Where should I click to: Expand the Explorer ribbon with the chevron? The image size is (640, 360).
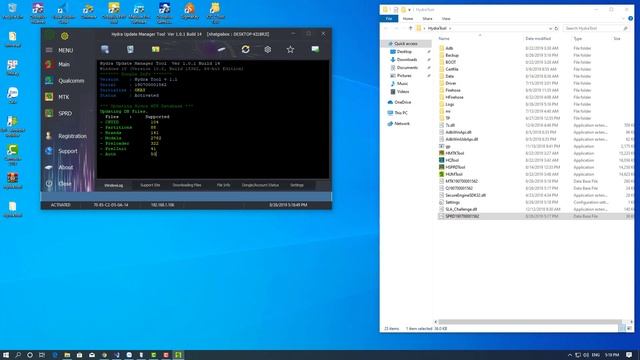623,19
